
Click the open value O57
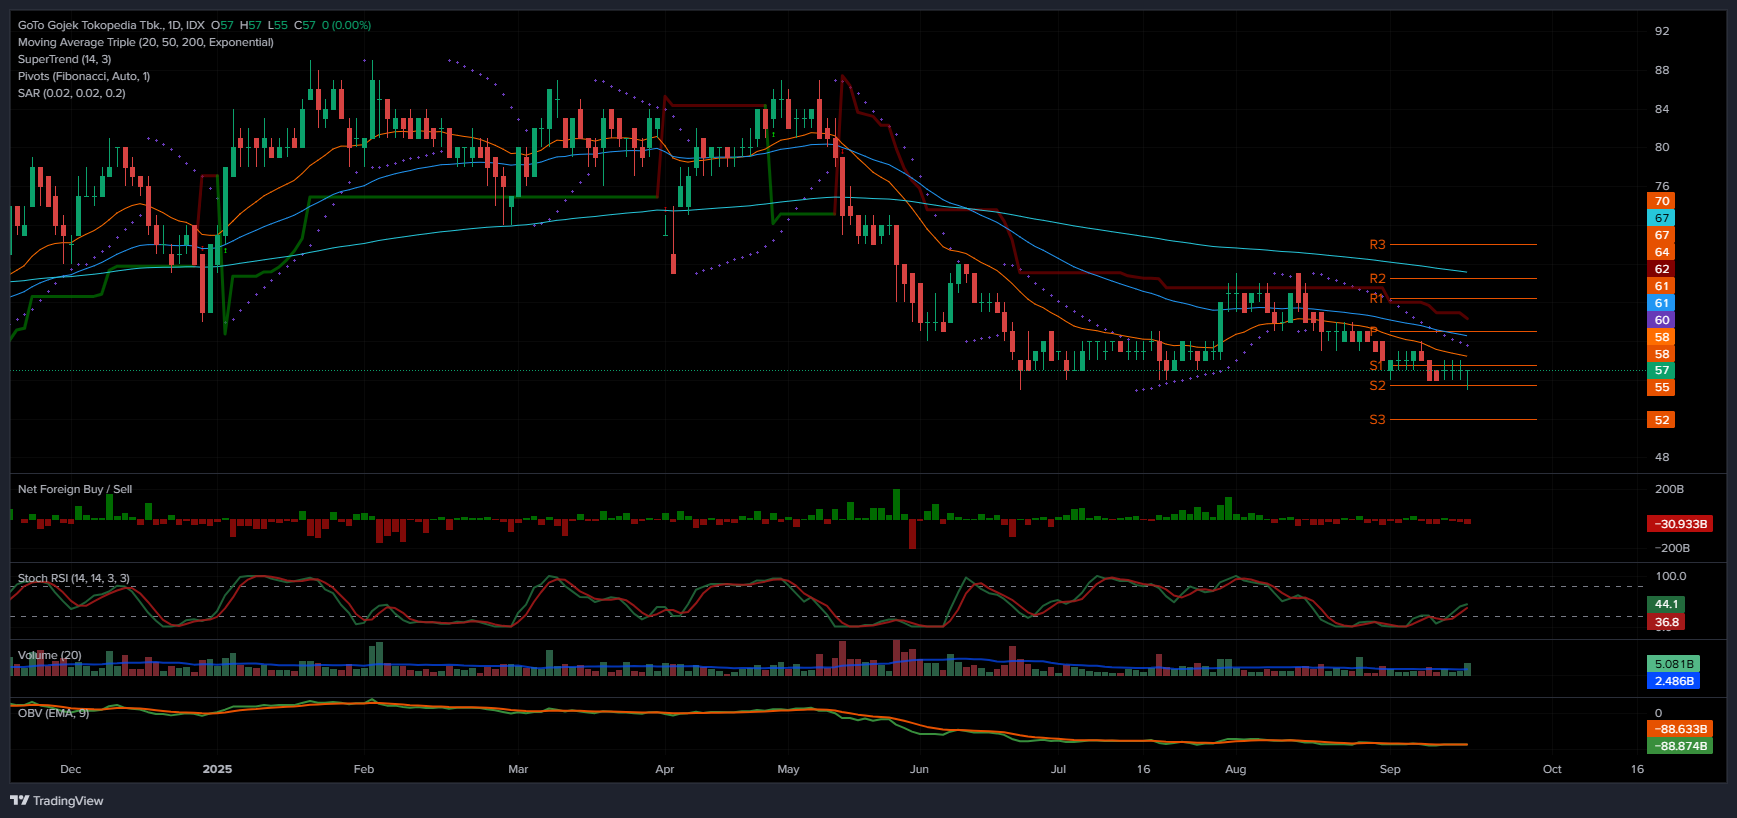click(222, 25)
